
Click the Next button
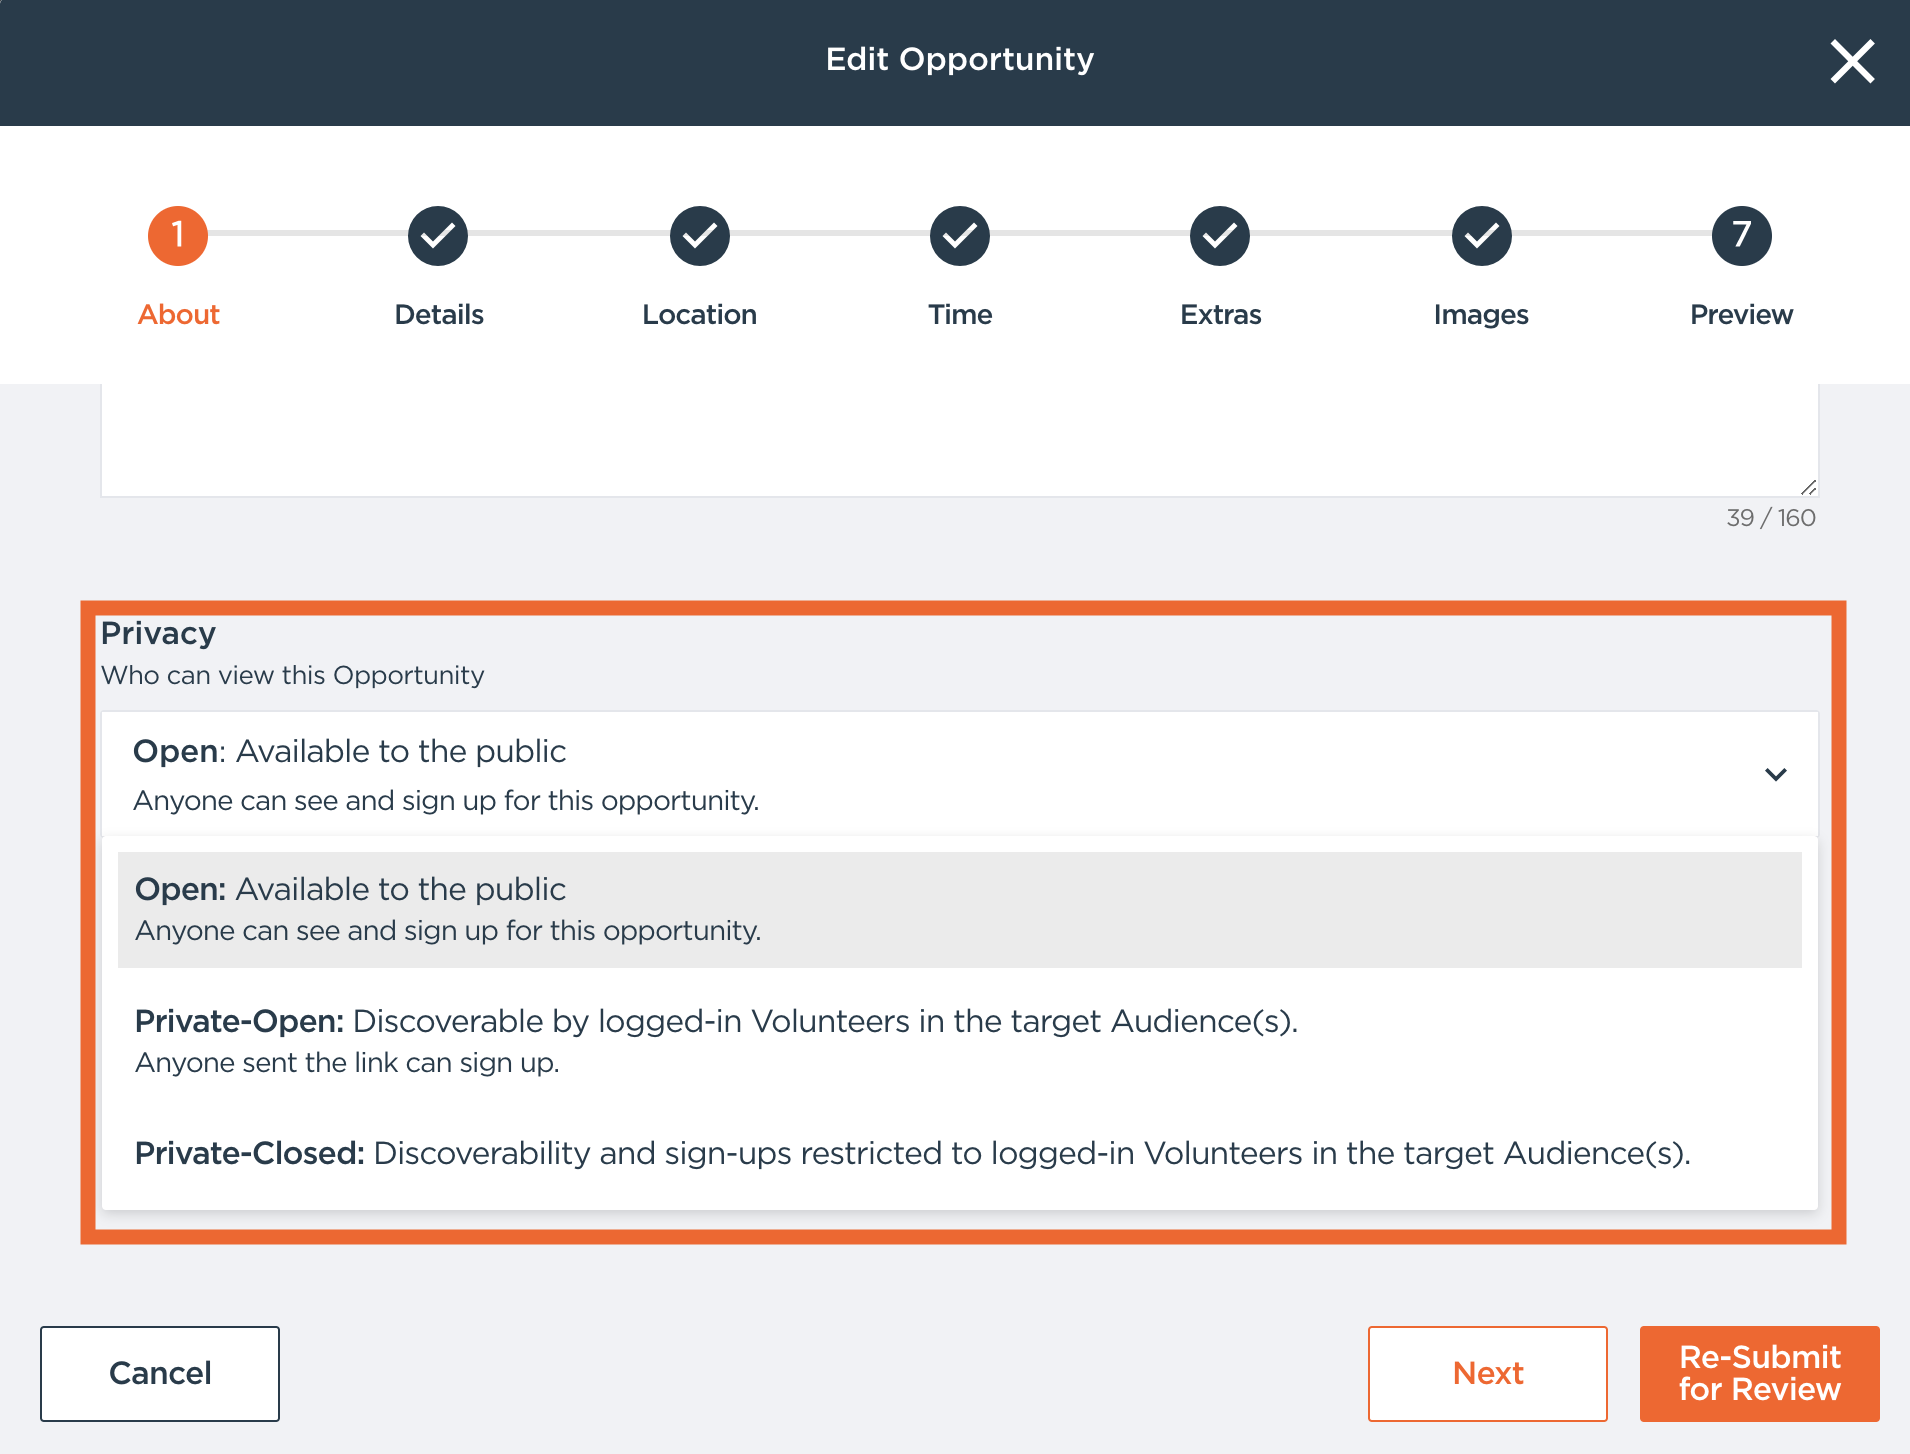point(1487,1373)
